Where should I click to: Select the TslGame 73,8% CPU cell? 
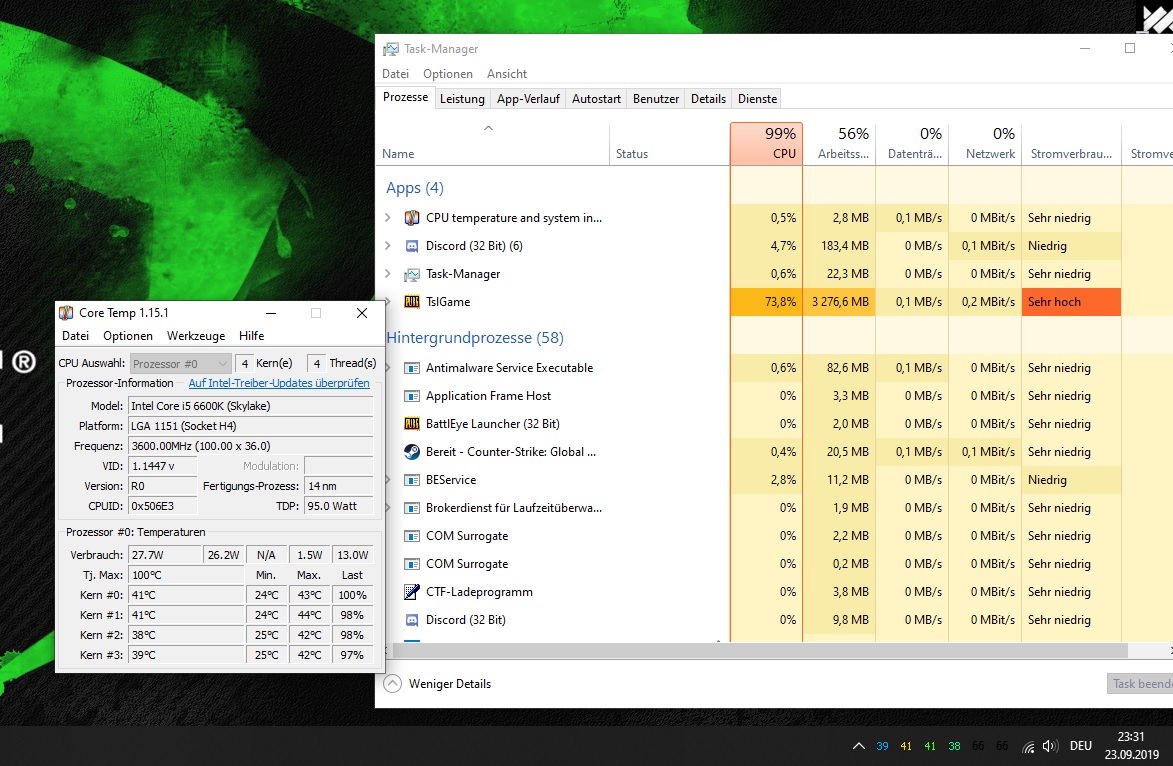[766, 301]
